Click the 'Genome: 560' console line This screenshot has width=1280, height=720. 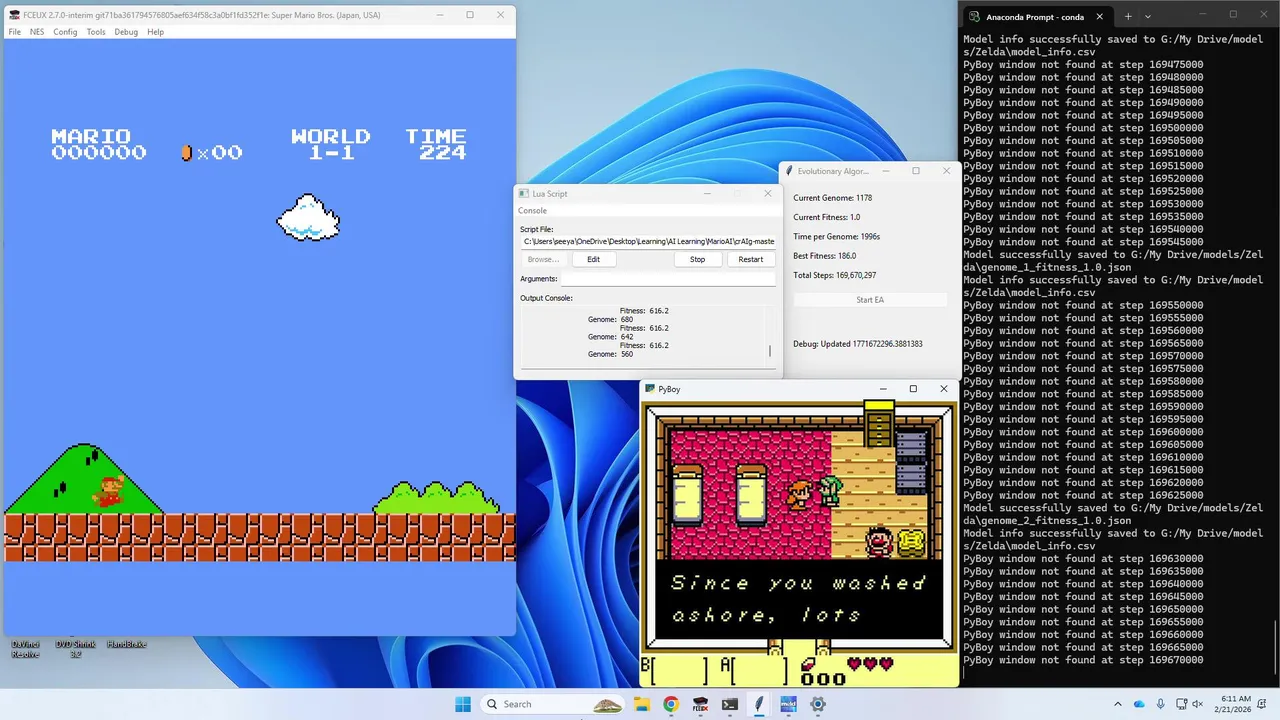611,354
